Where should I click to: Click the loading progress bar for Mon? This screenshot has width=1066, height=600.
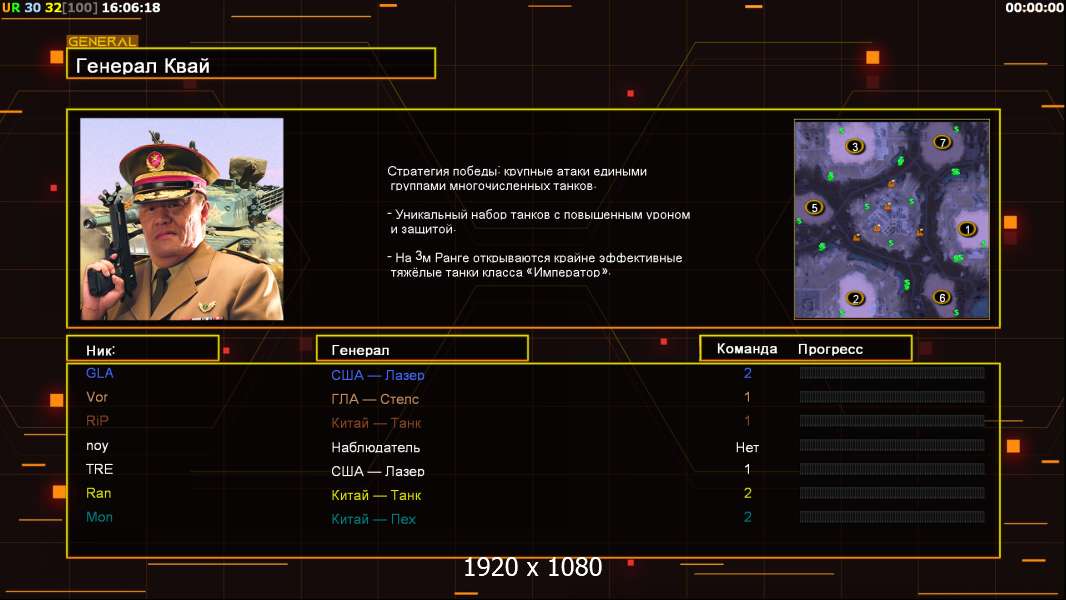click(x=892, y=518)
